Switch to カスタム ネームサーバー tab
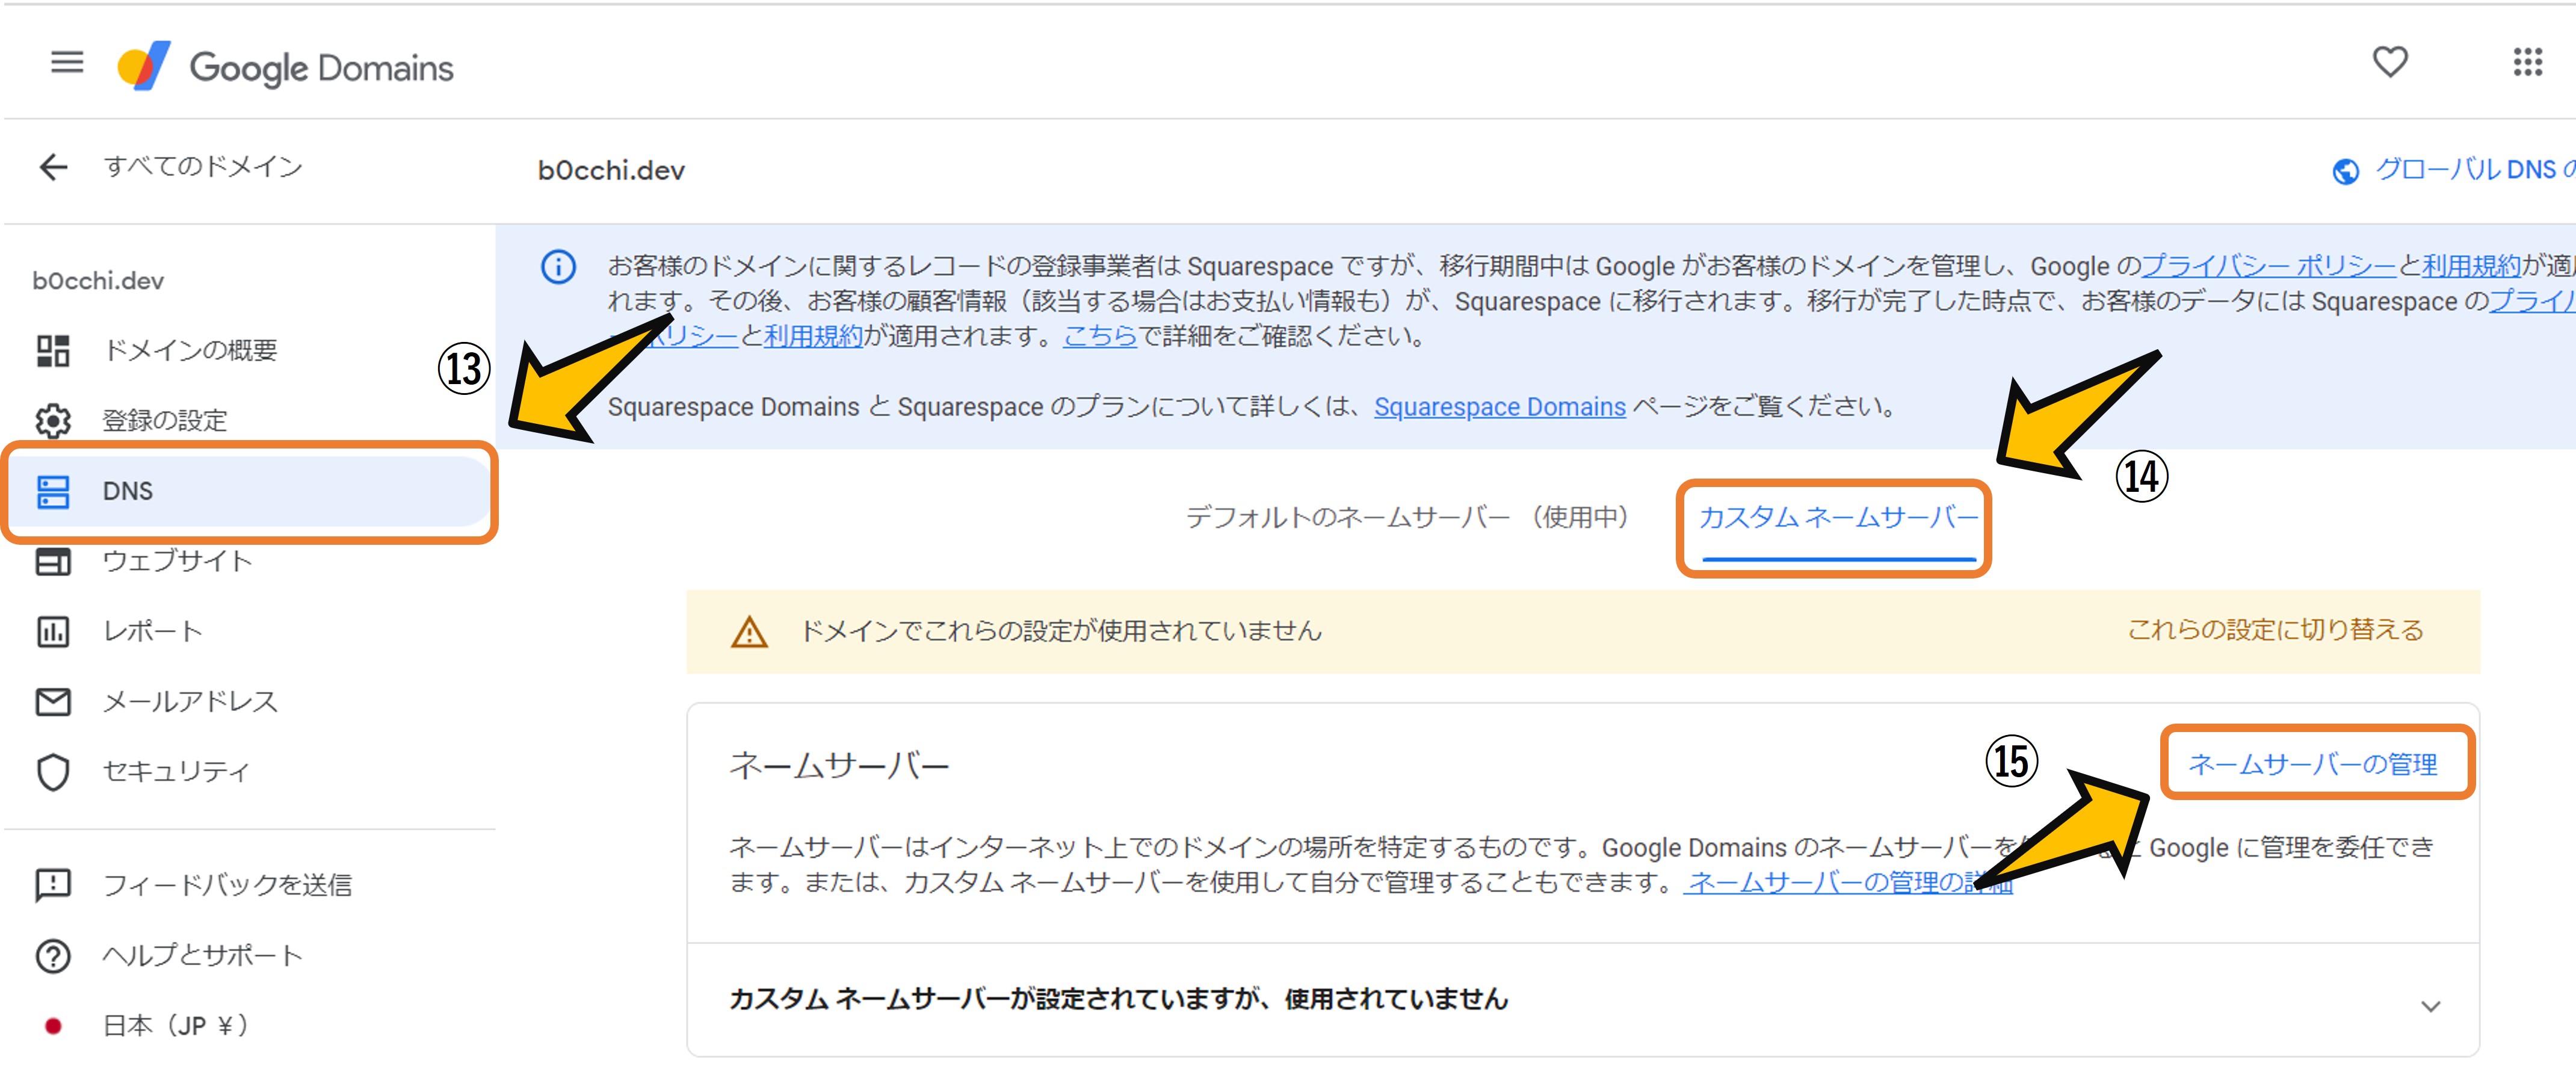 click(1838, 517)
